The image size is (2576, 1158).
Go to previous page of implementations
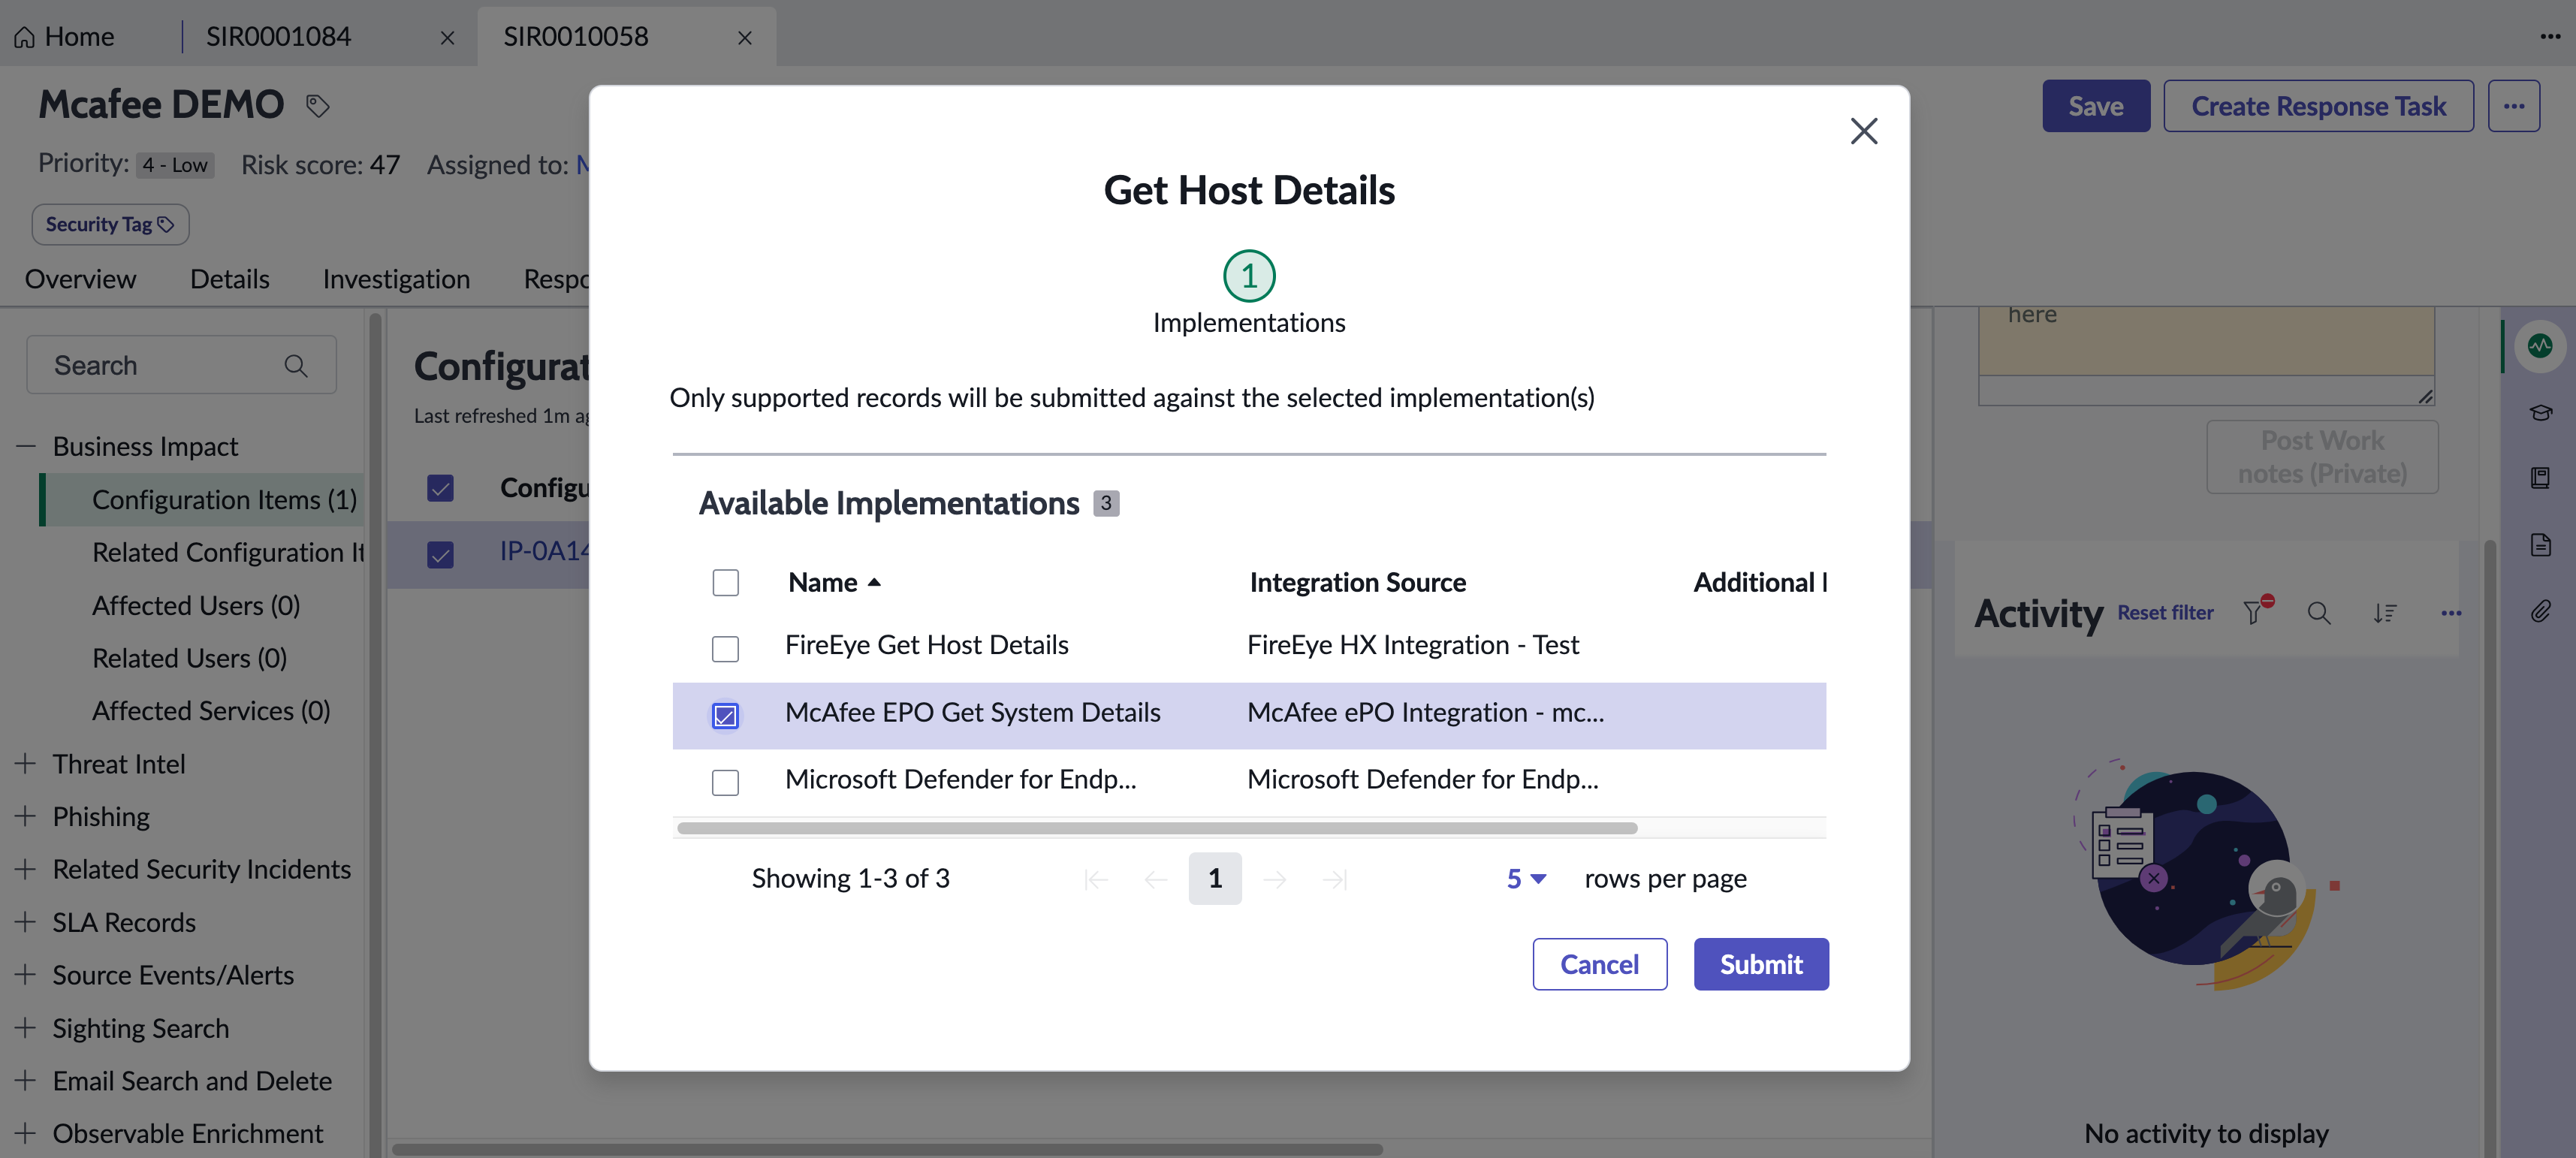point(1155,879)
